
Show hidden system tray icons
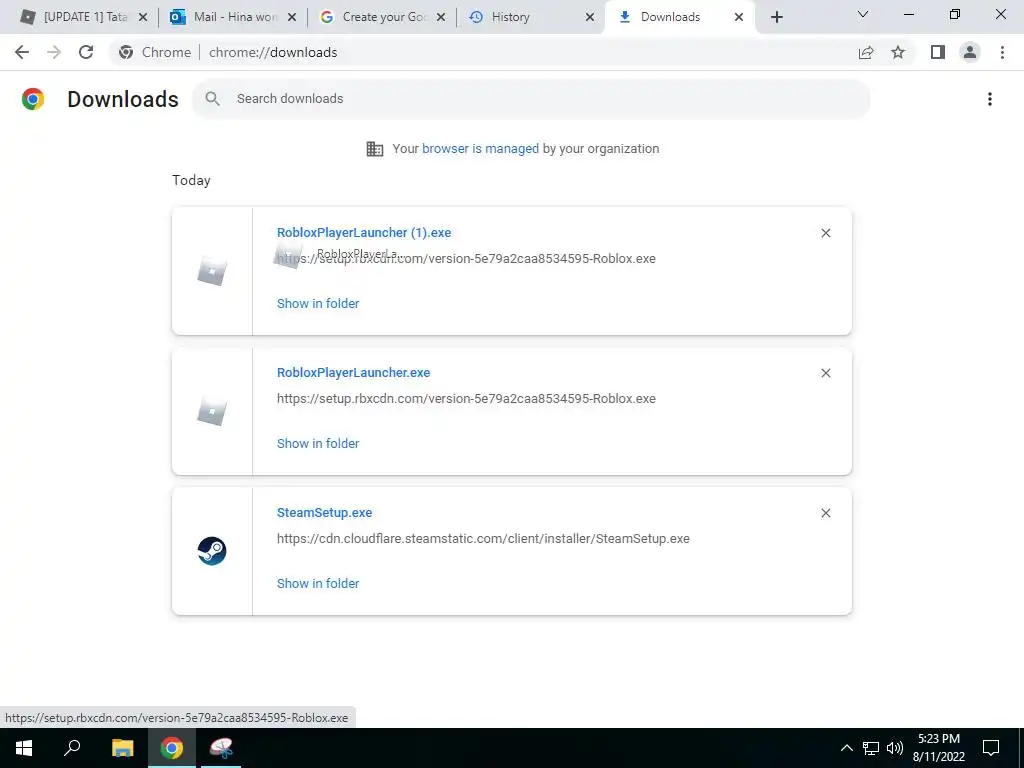pos(846,748)
